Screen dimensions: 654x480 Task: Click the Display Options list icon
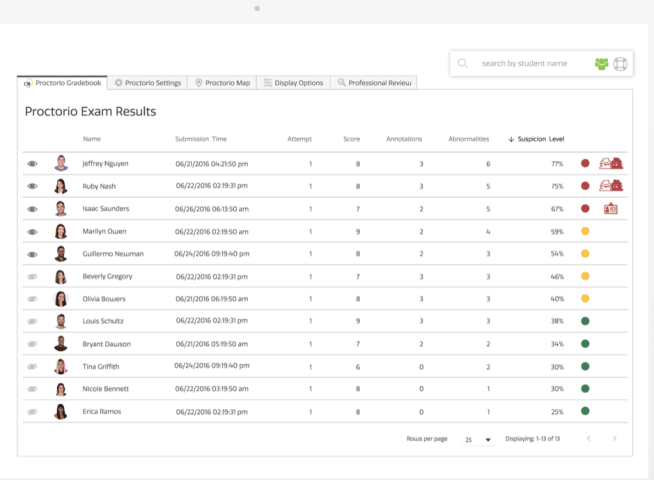[x=268, y=83]
